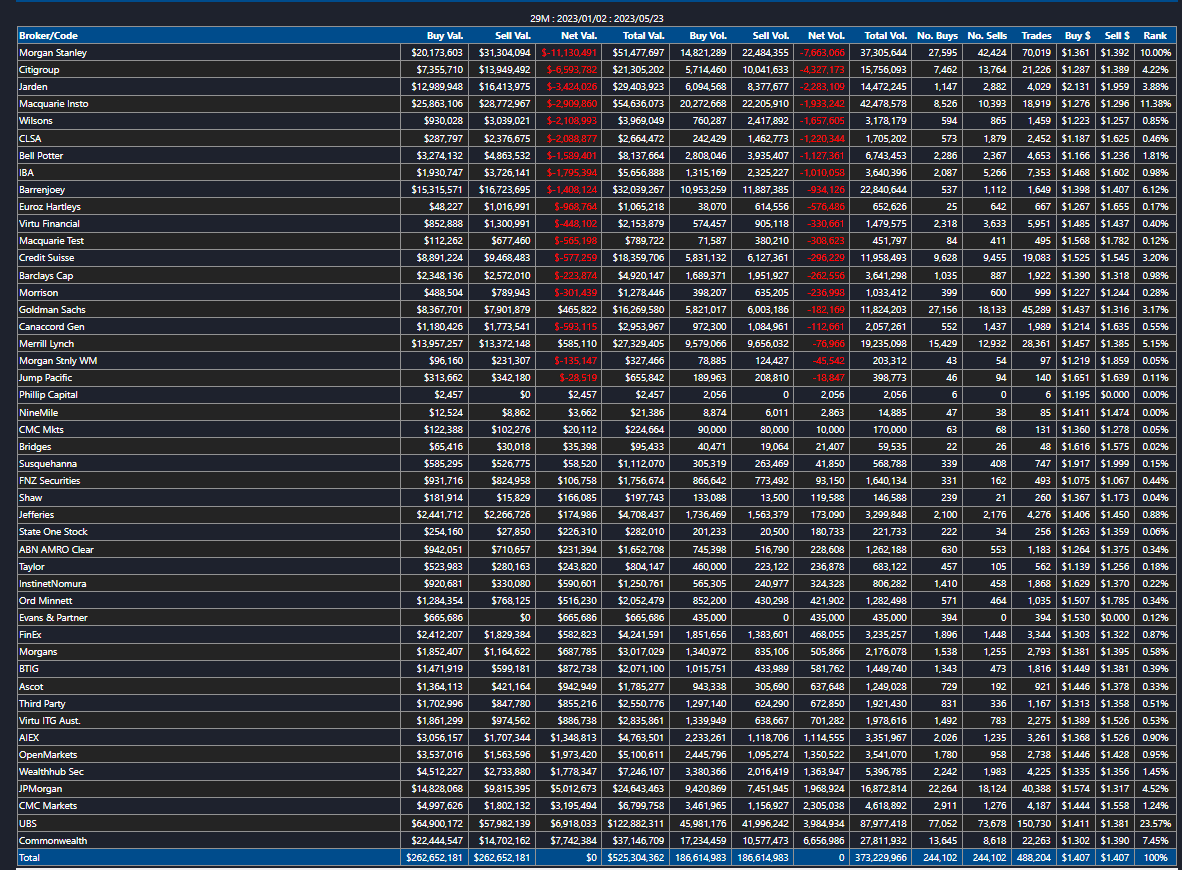Click the Wilsons broker name
This screenshot has width=1182, height=870.
(35, 121)
